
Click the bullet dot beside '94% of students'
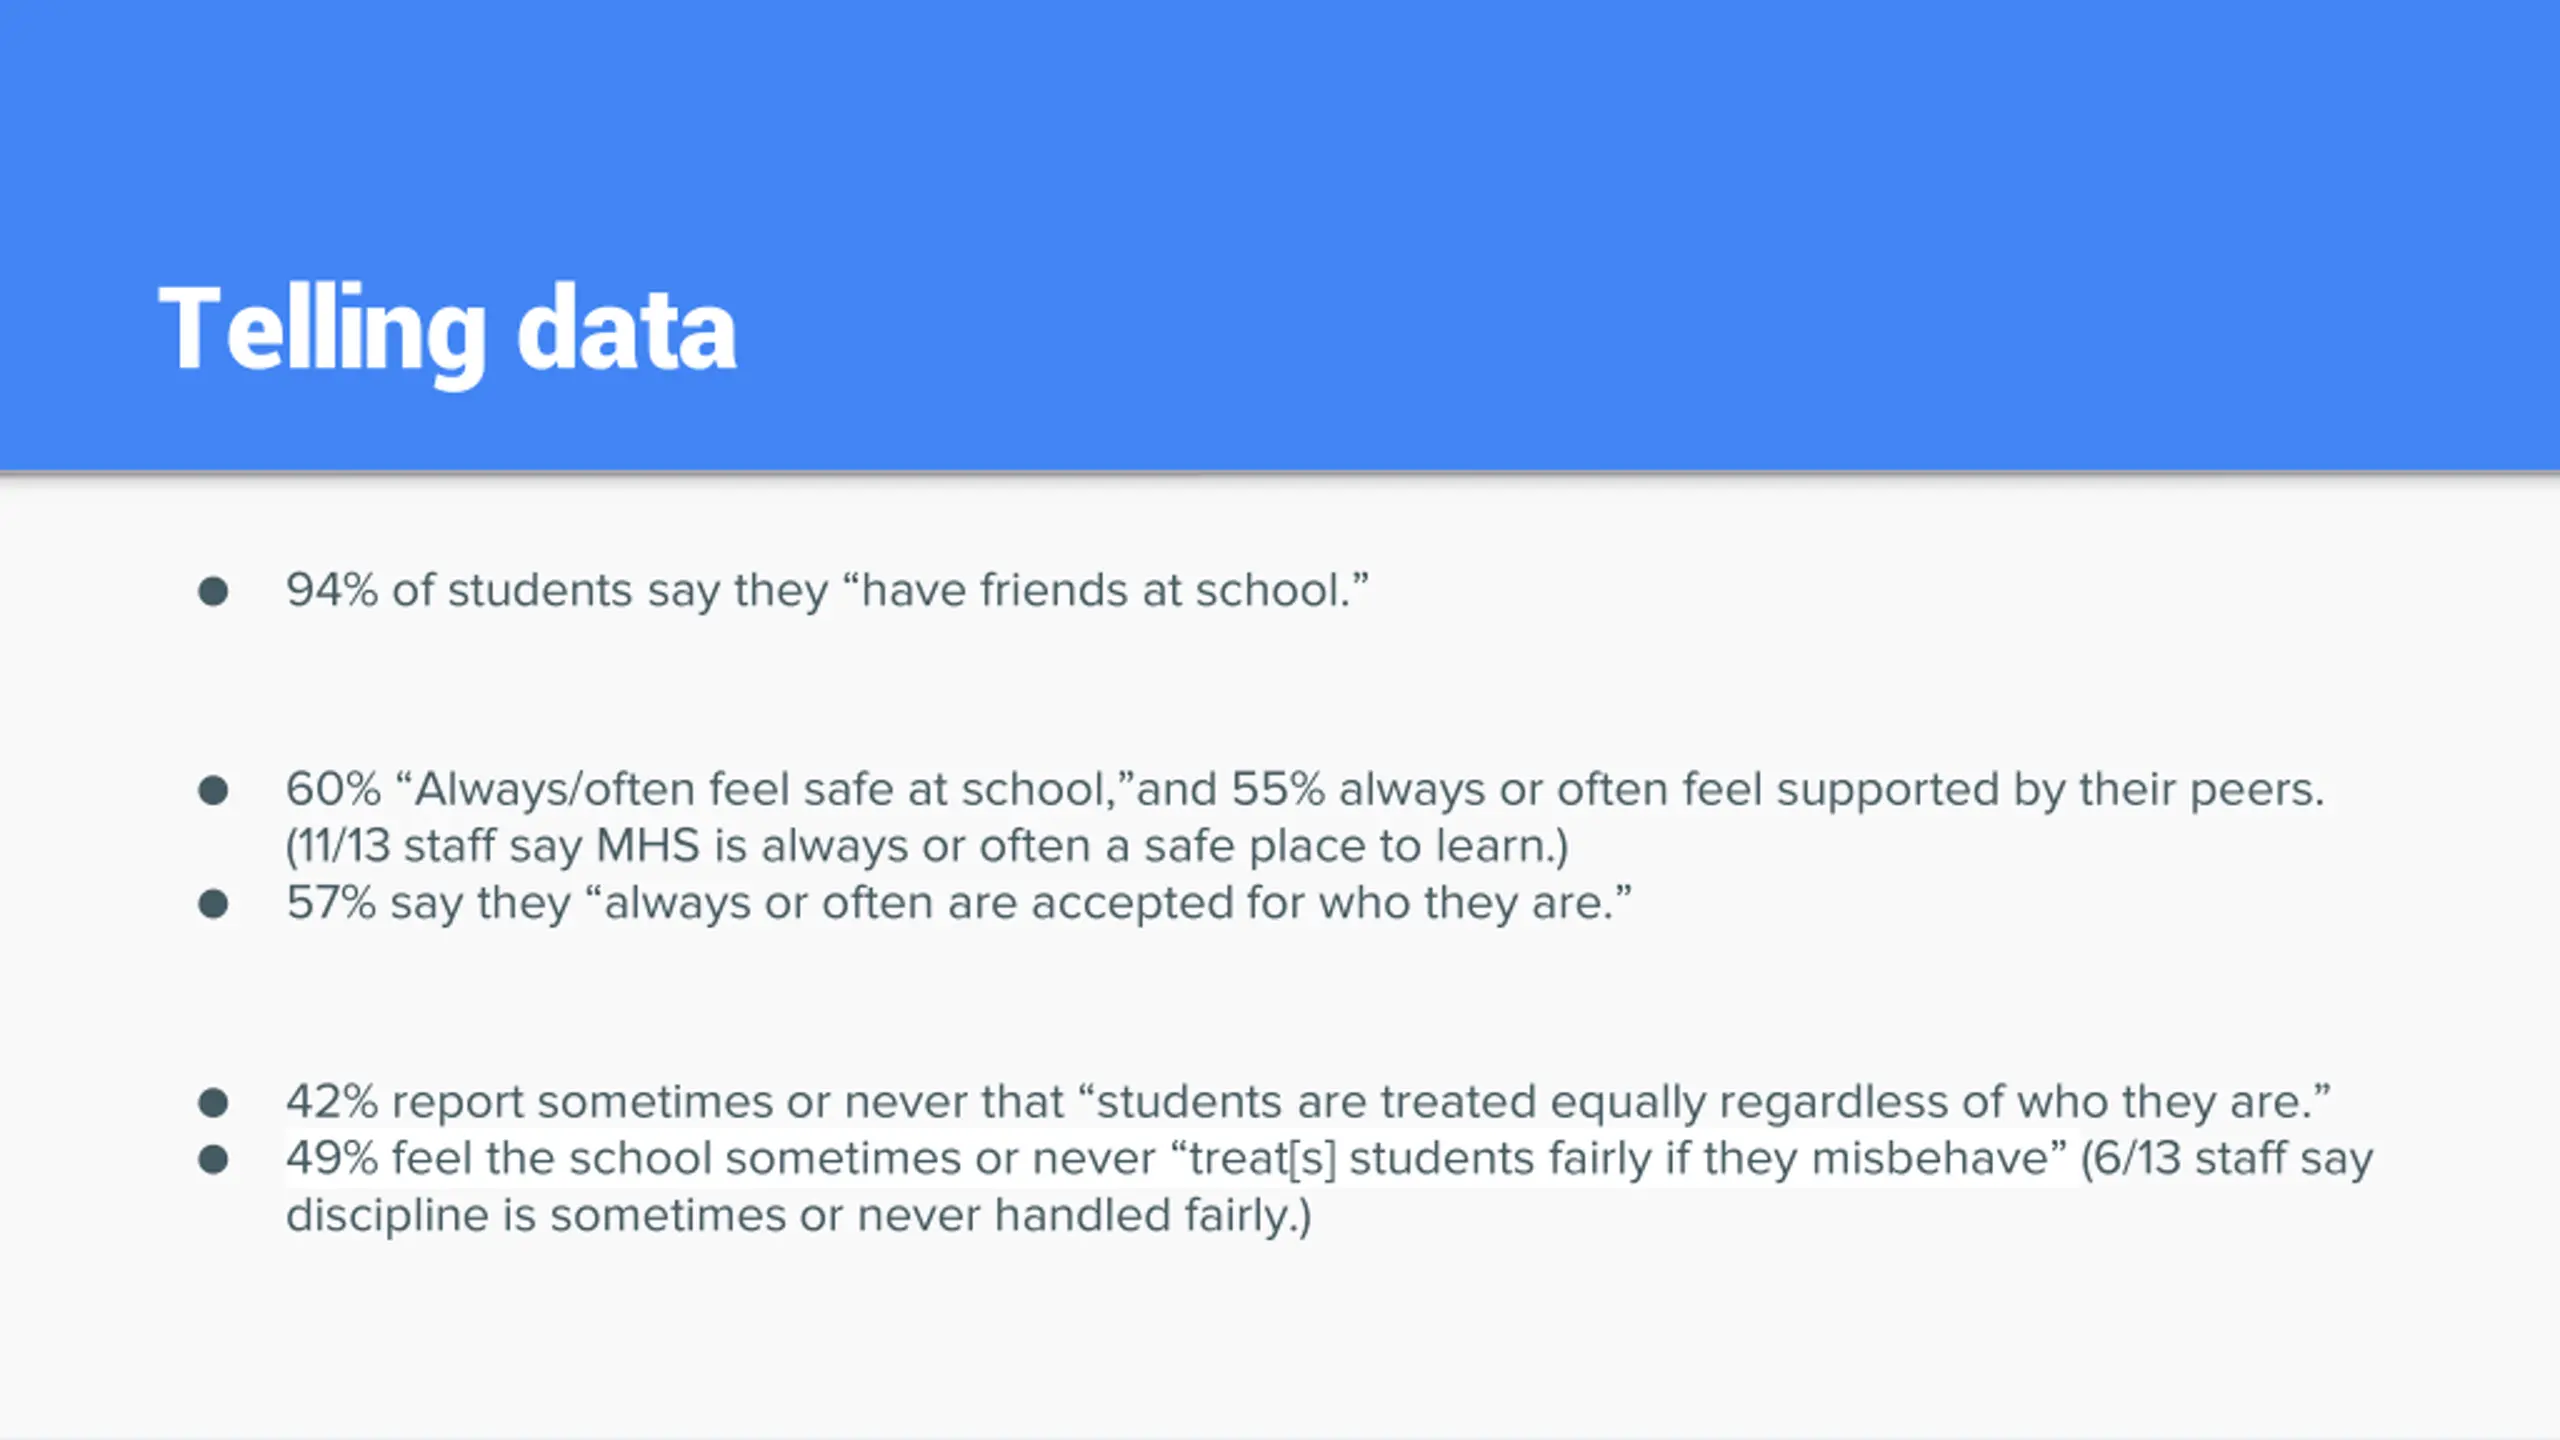[213, 592]
